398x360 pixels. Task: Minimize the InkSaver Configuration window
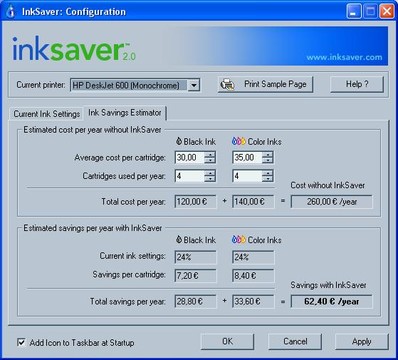[354, 12]
